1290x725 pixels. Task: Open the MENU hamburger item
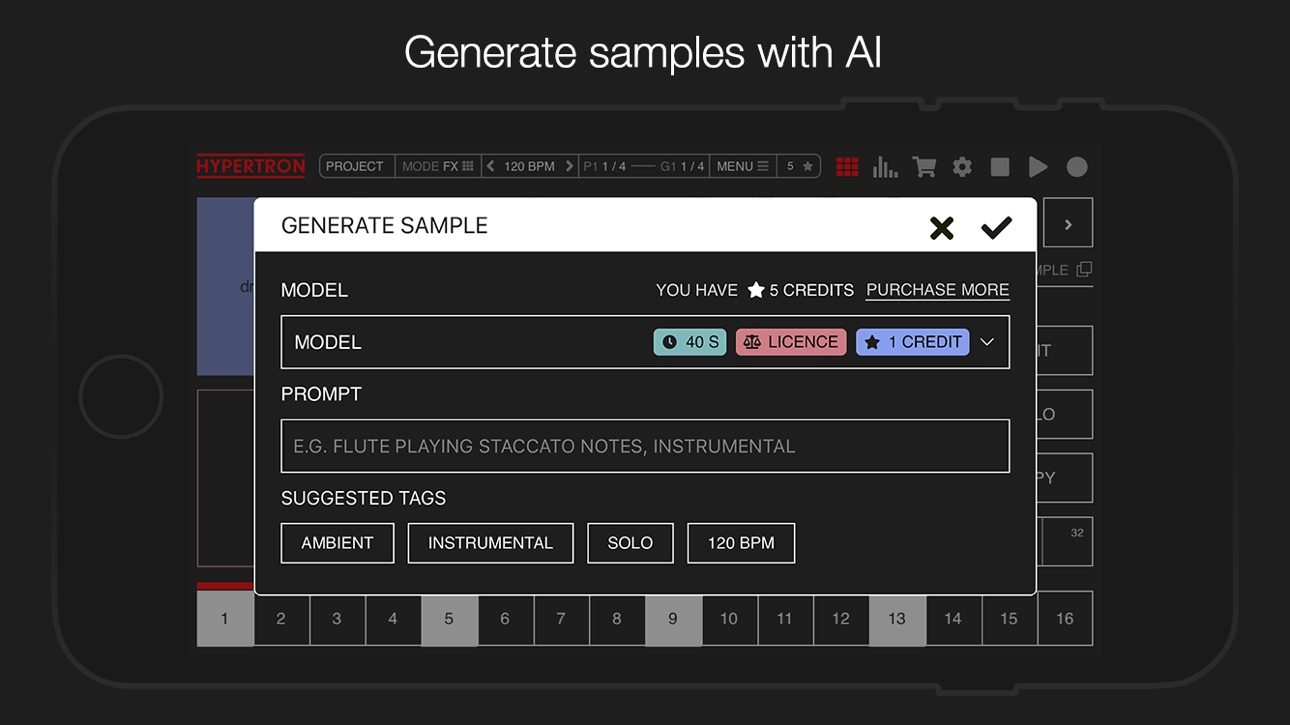pos(743,166)
